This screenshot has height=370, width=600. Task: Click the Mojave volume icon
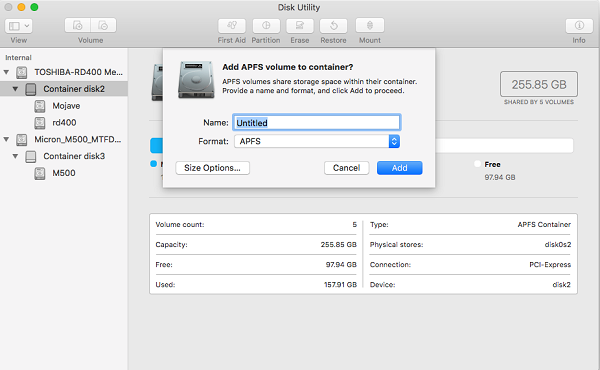click(x=40, y=106)
